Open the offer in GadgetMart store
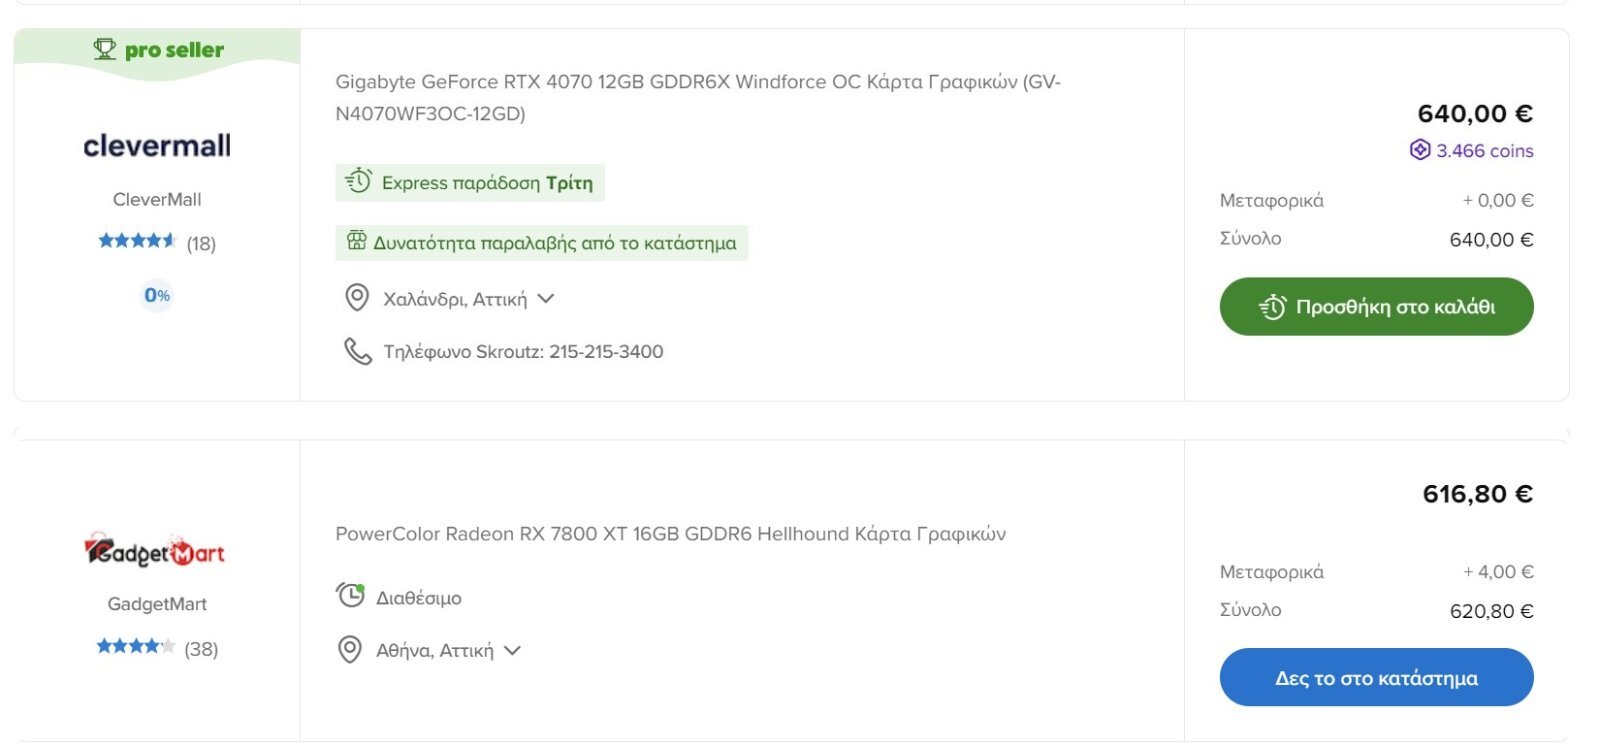1600x746 pixels. click(x=1376, y=677)
